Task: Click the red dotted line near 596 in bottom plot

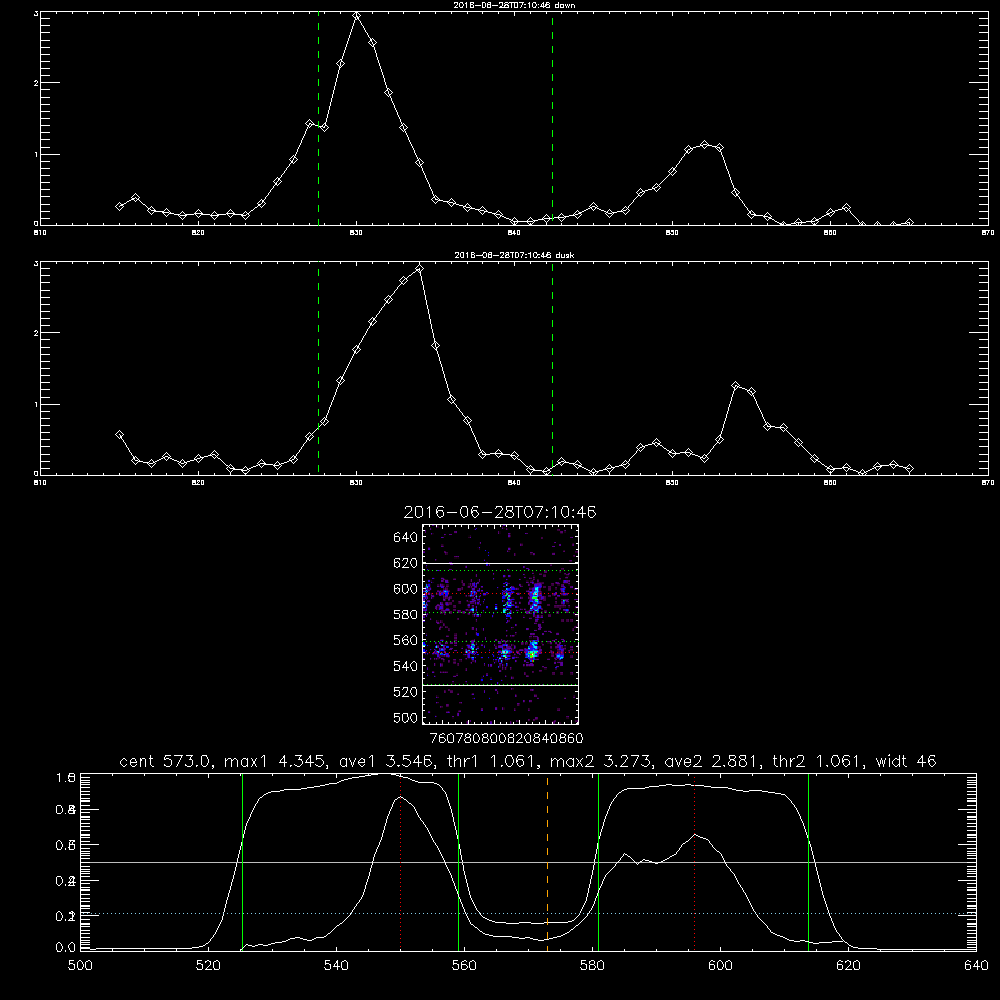Action: coord(695,862)
